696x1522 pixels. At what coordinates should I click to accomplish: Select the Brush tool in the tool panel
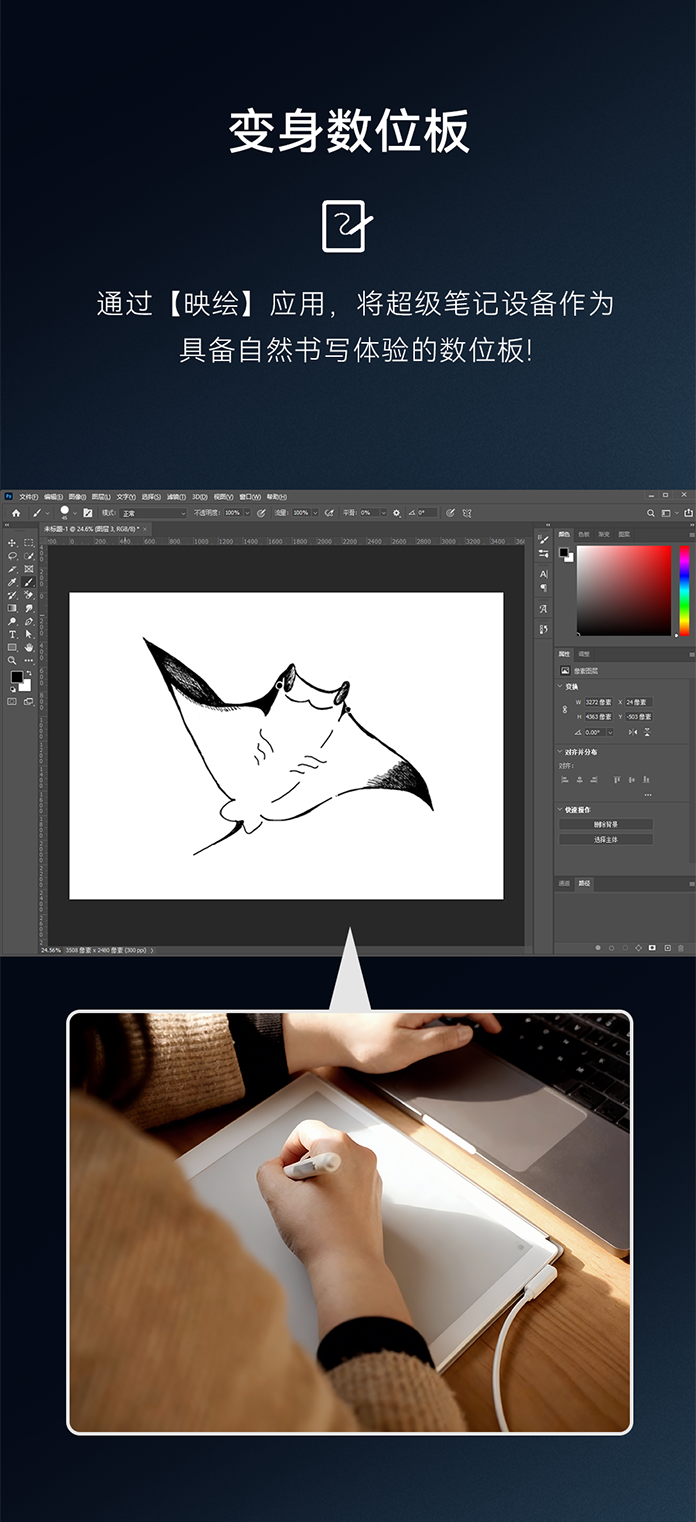point(29,581)
